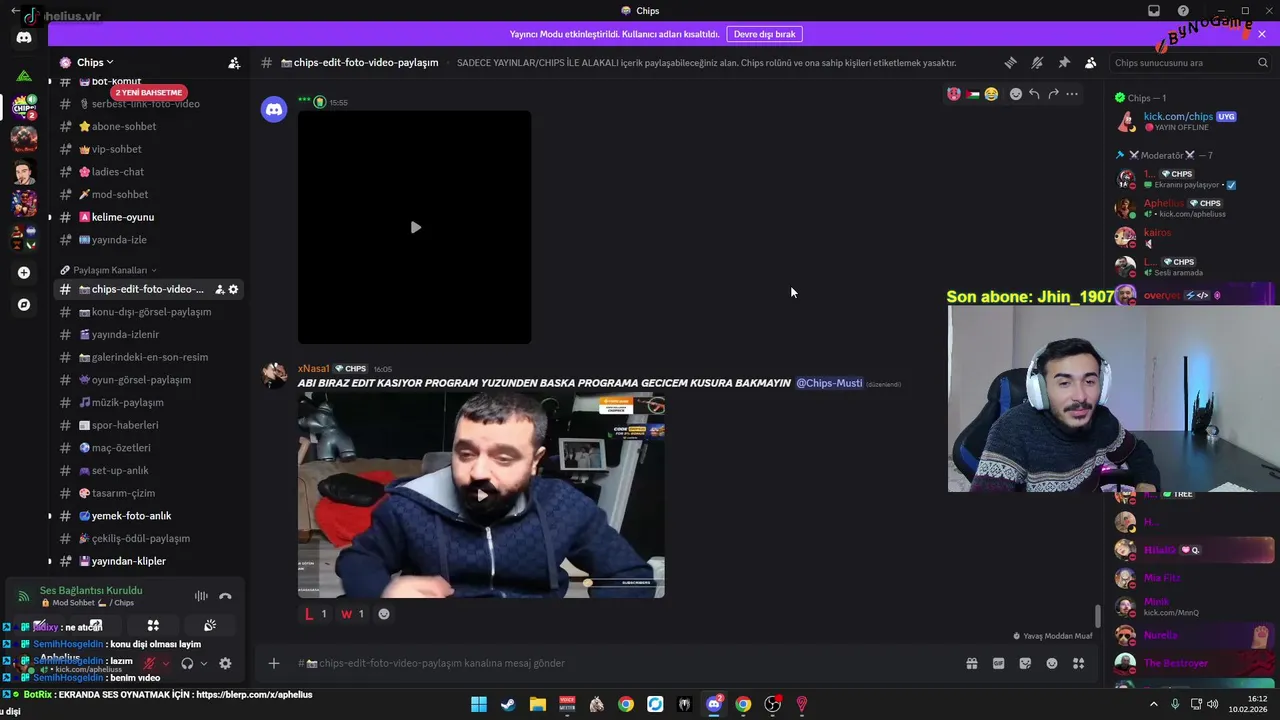
Task: Open the konu-dışı-görsel-paylaşım channel
Action: click(146, 312)
